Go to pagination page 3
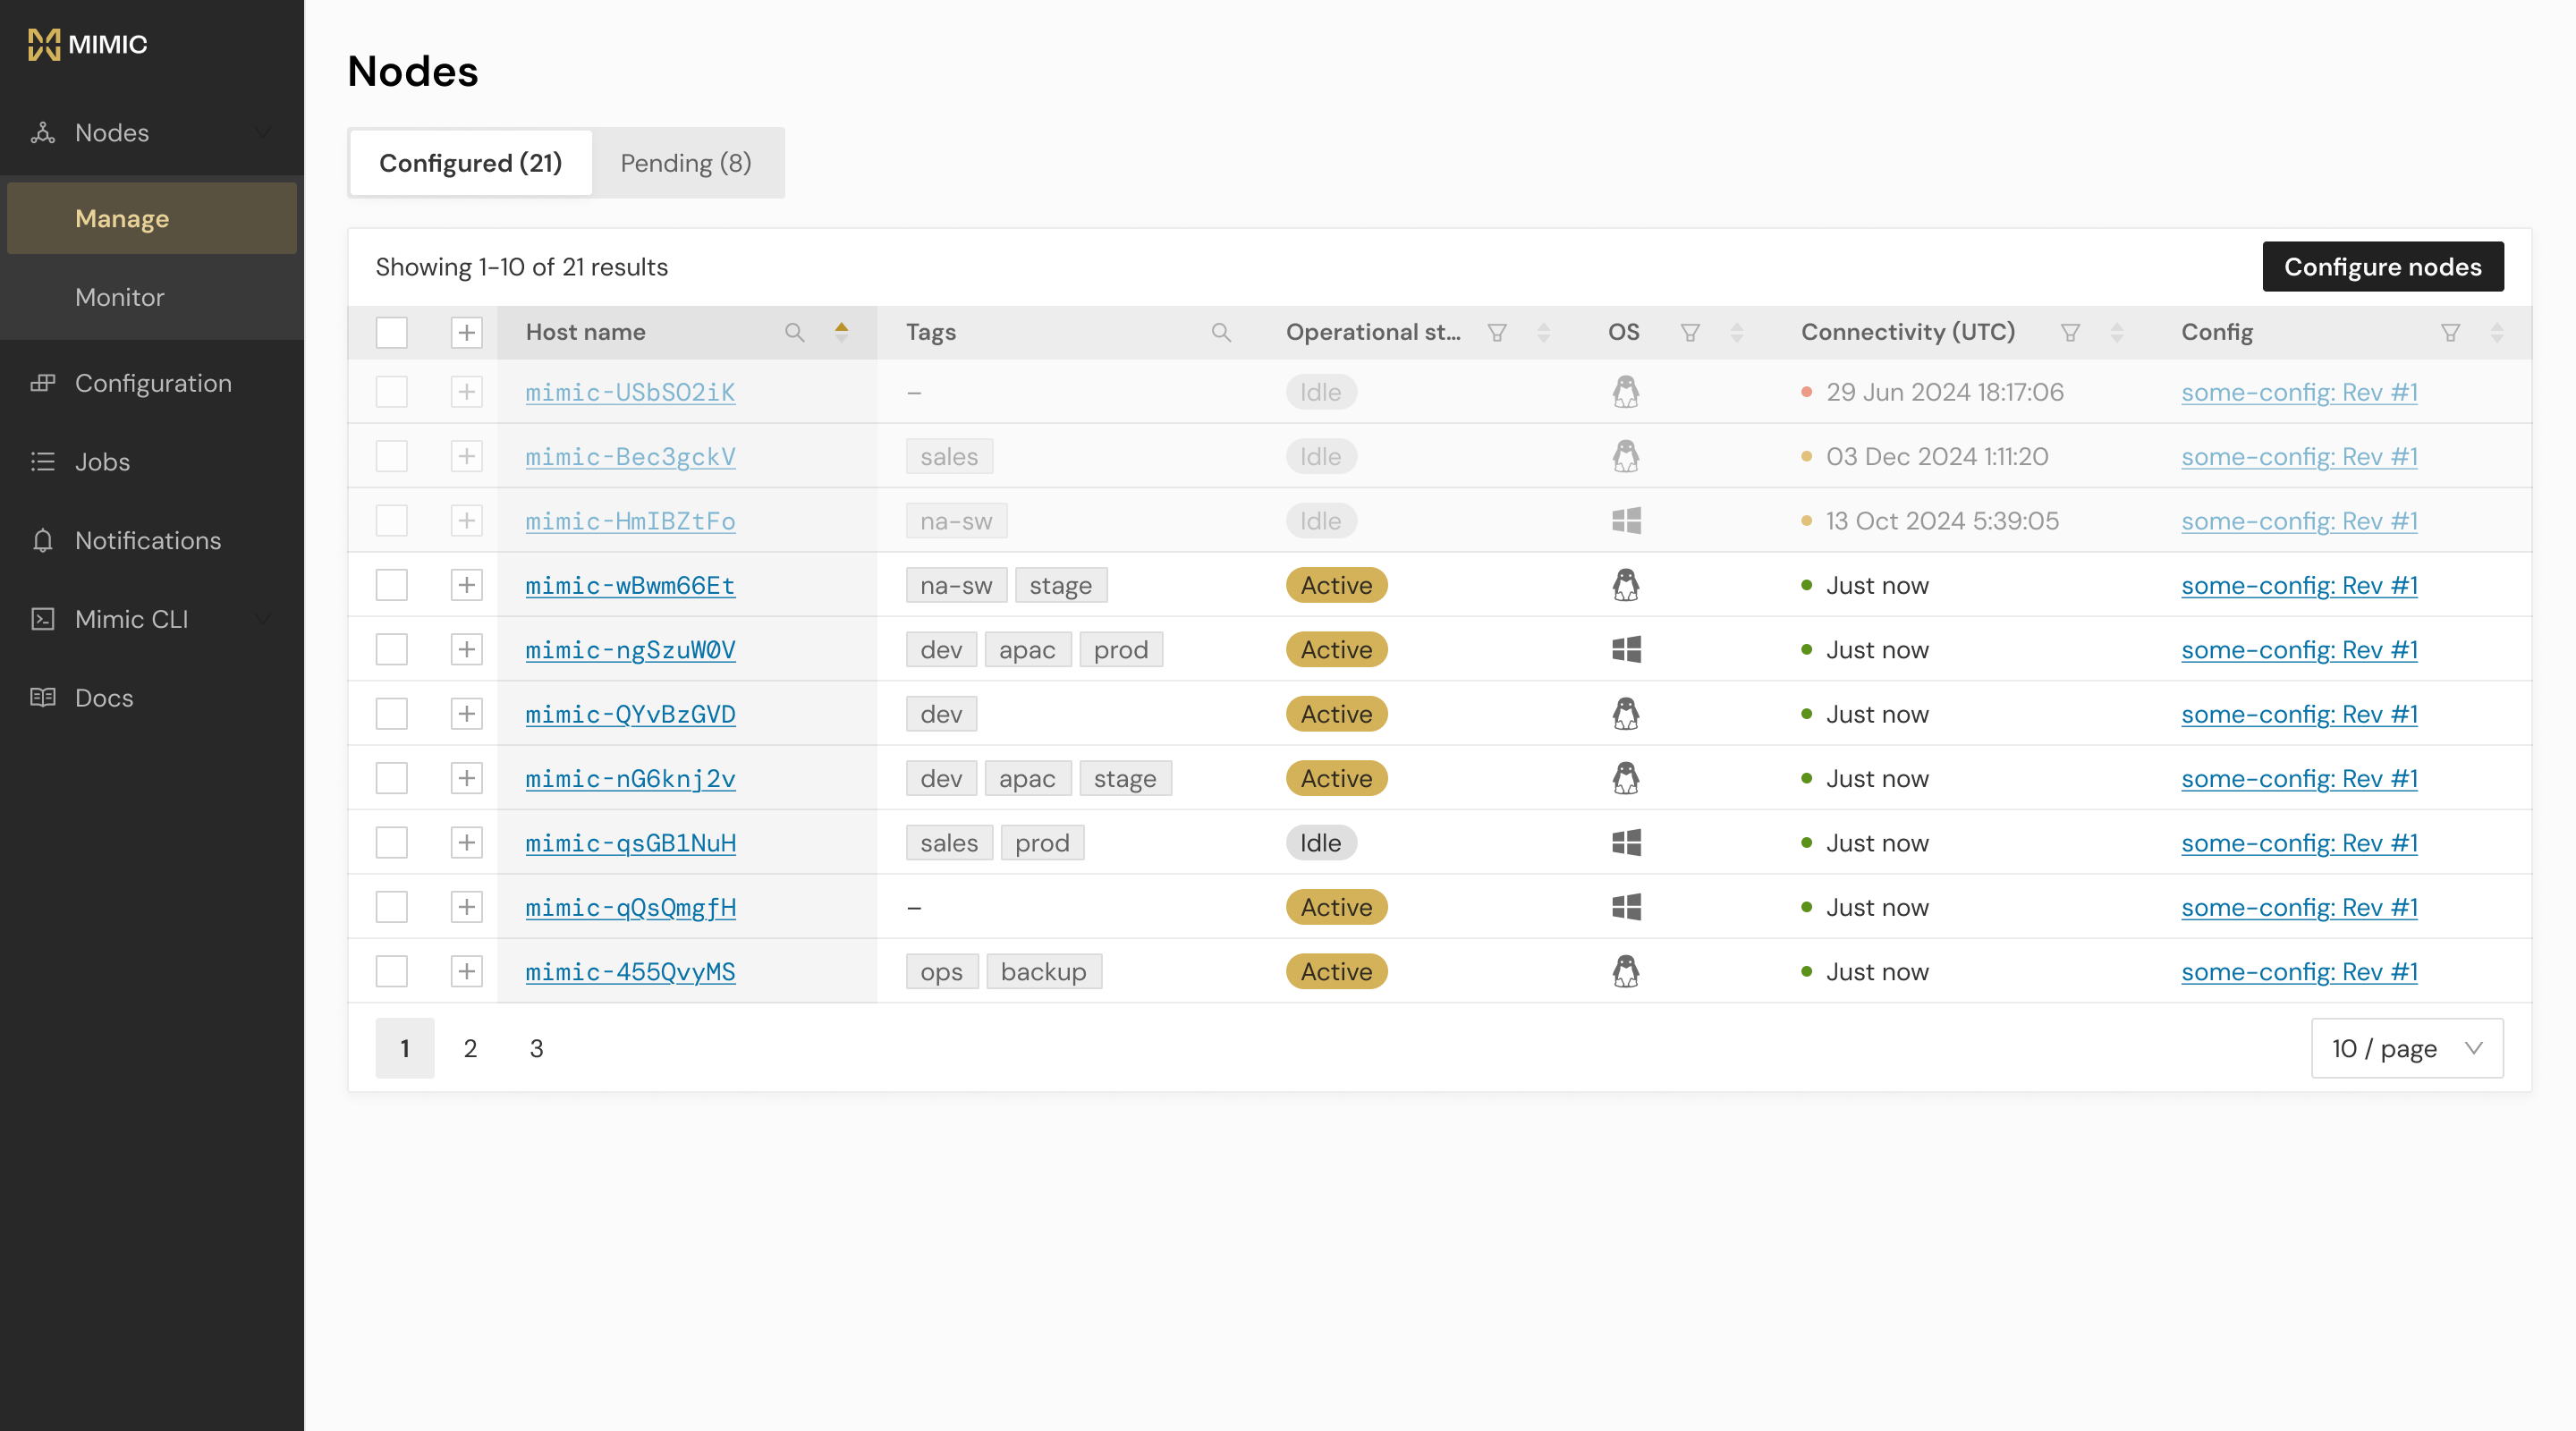 536,1048
